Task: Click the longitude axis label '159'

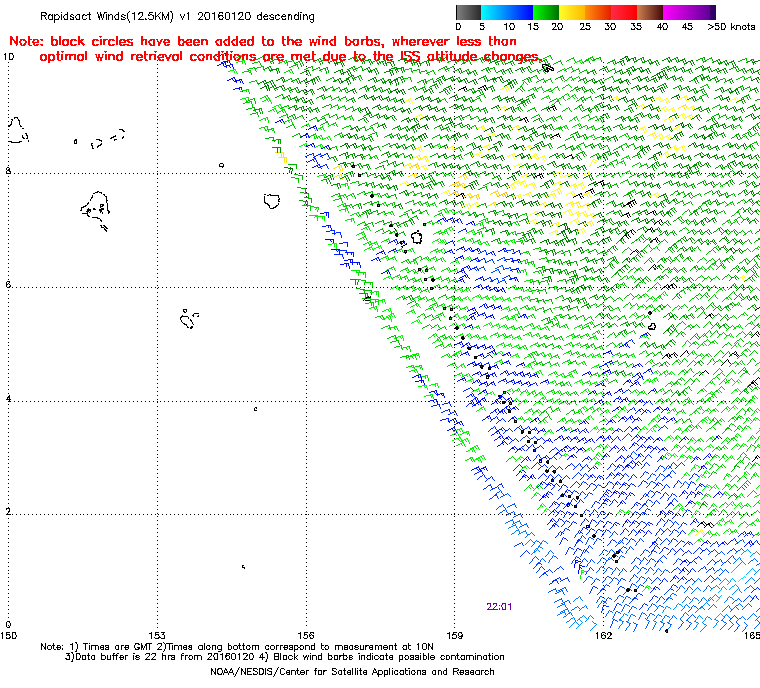Action: click(455, 635)
